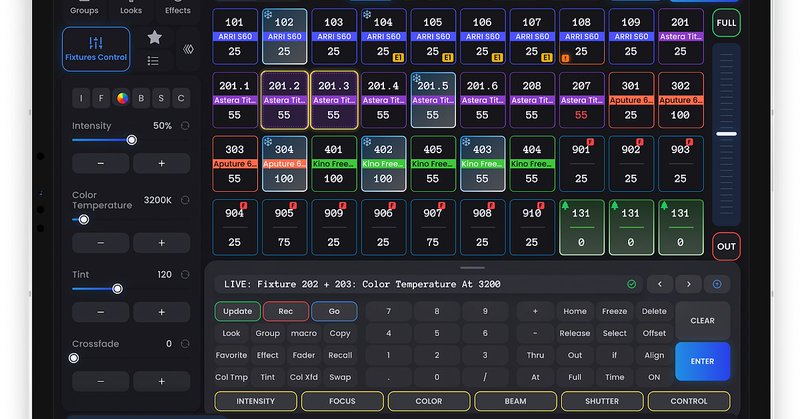The image size is (800, 419).
Task: Toggle the S shutter parameter filter
Action: click(x=161, y=98)
